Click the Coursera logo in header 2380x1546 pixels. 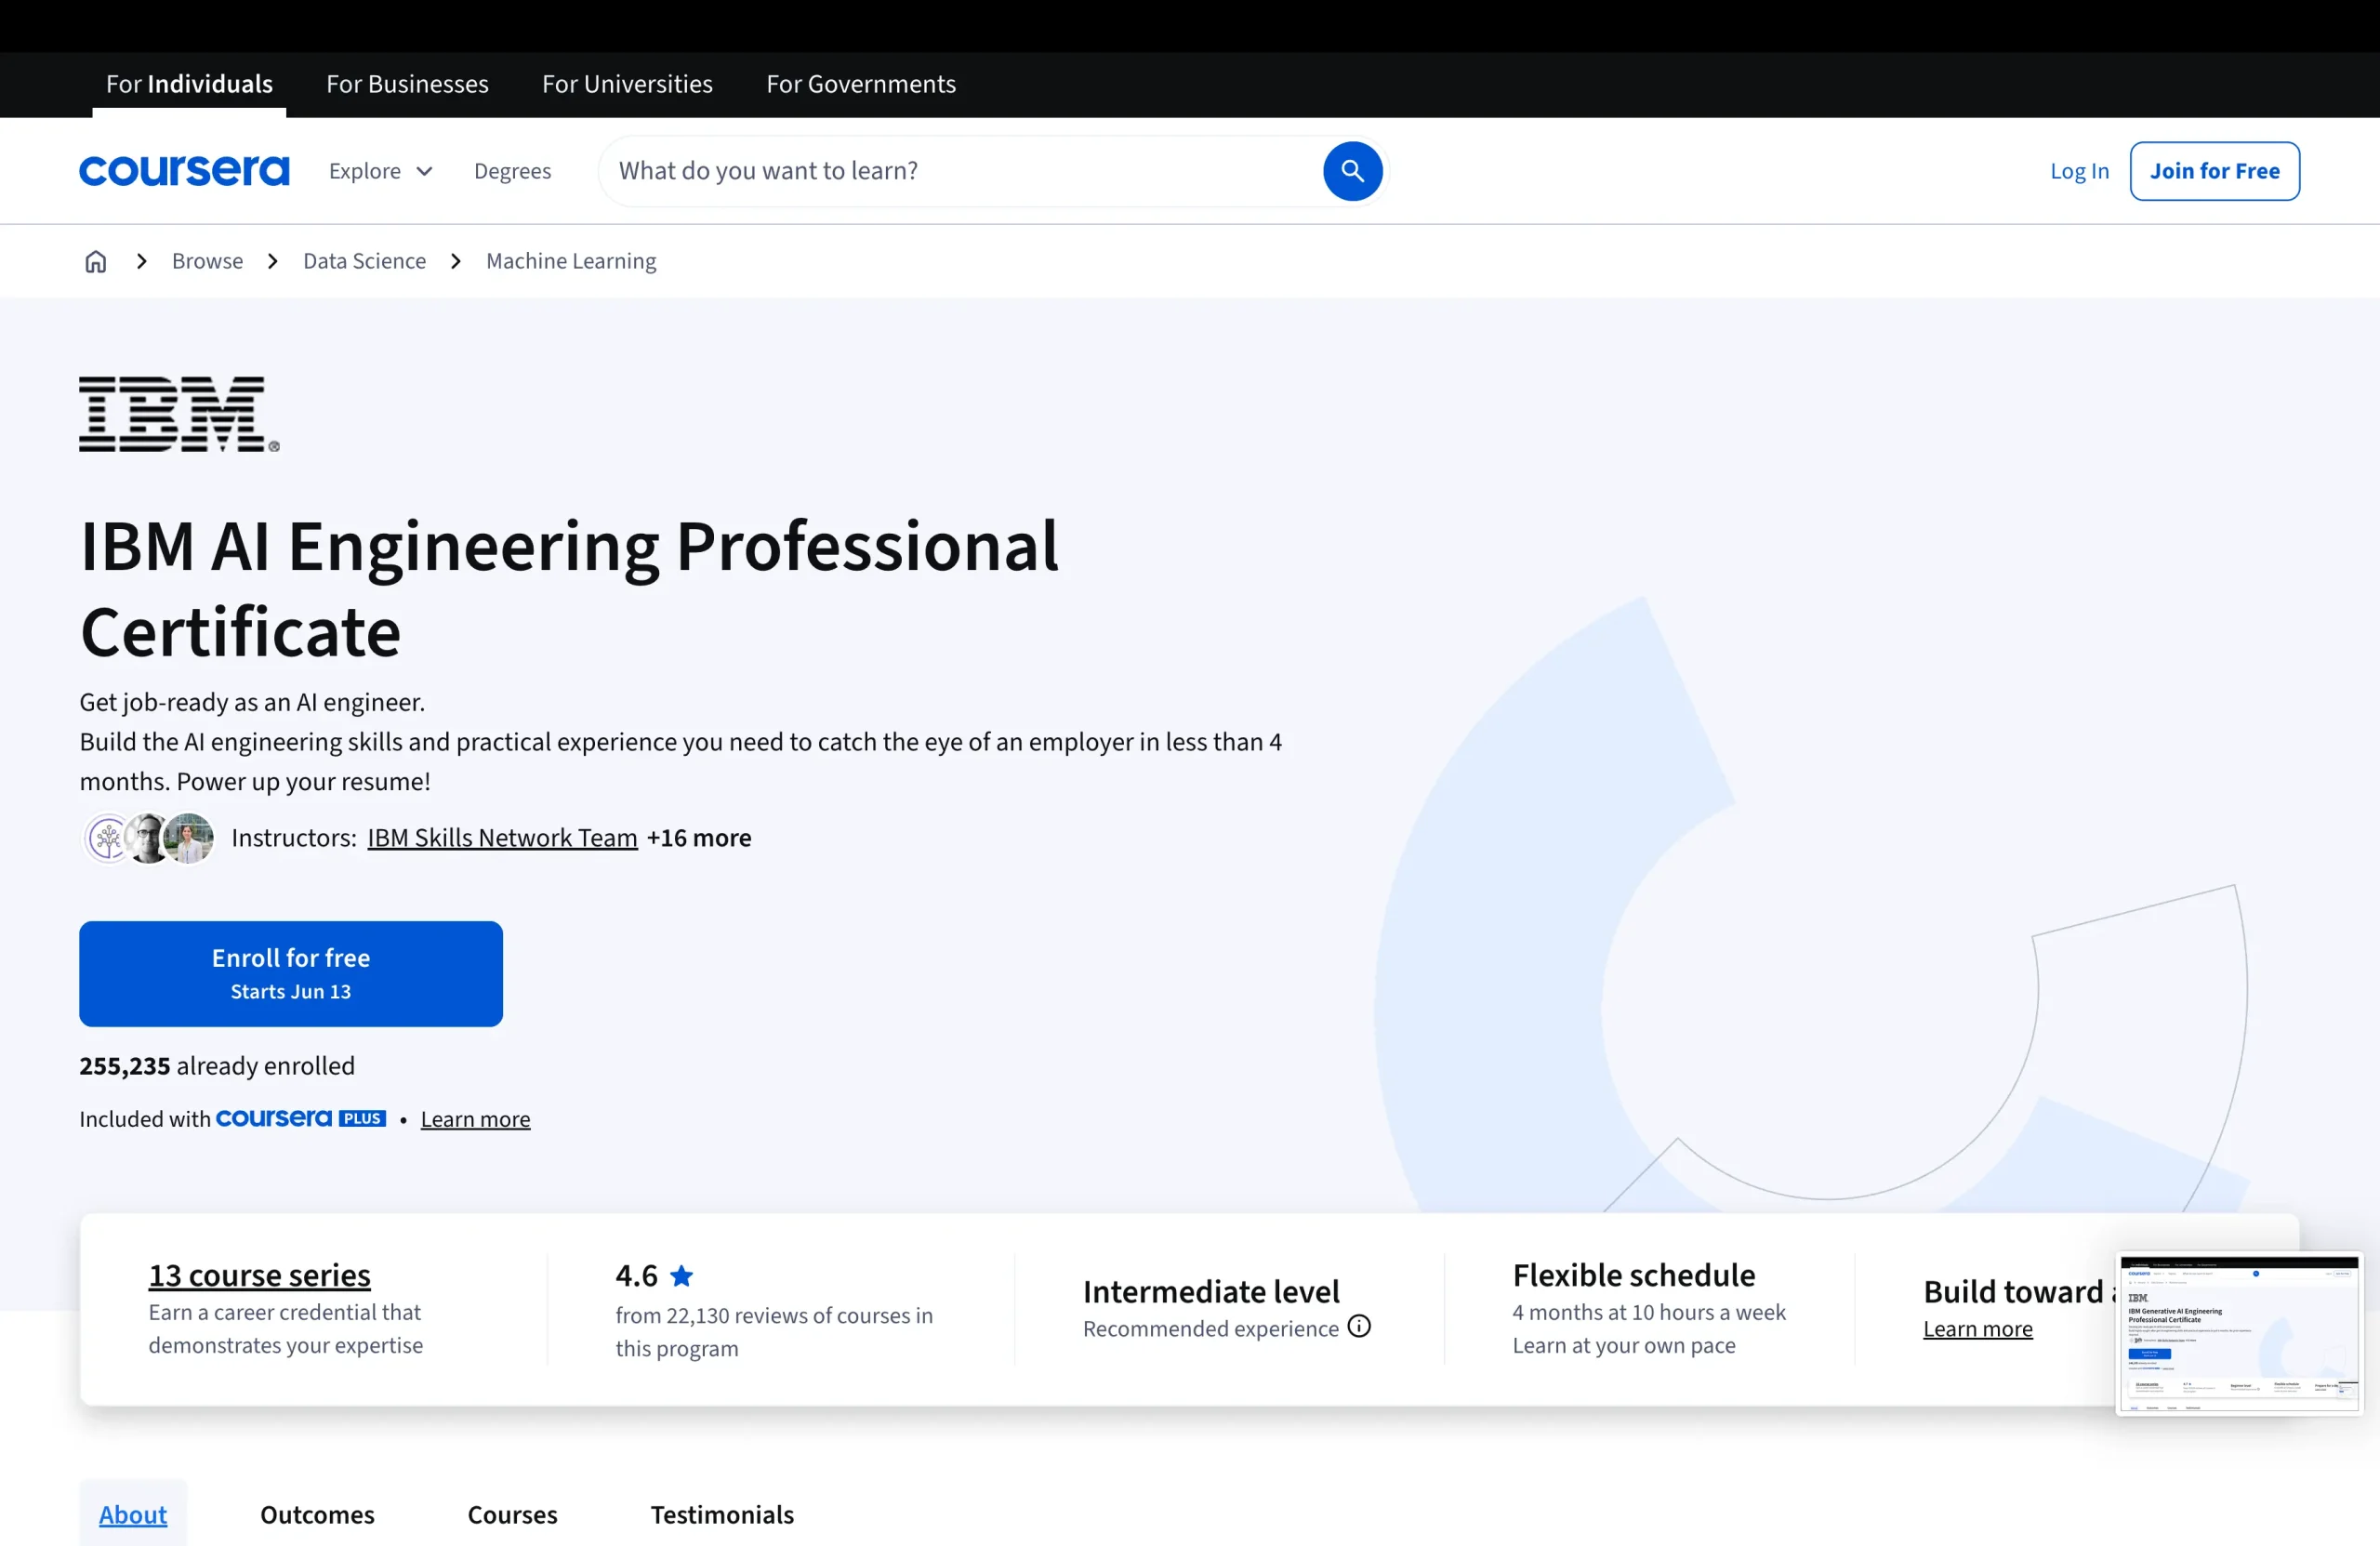click(x=184, y=171)
